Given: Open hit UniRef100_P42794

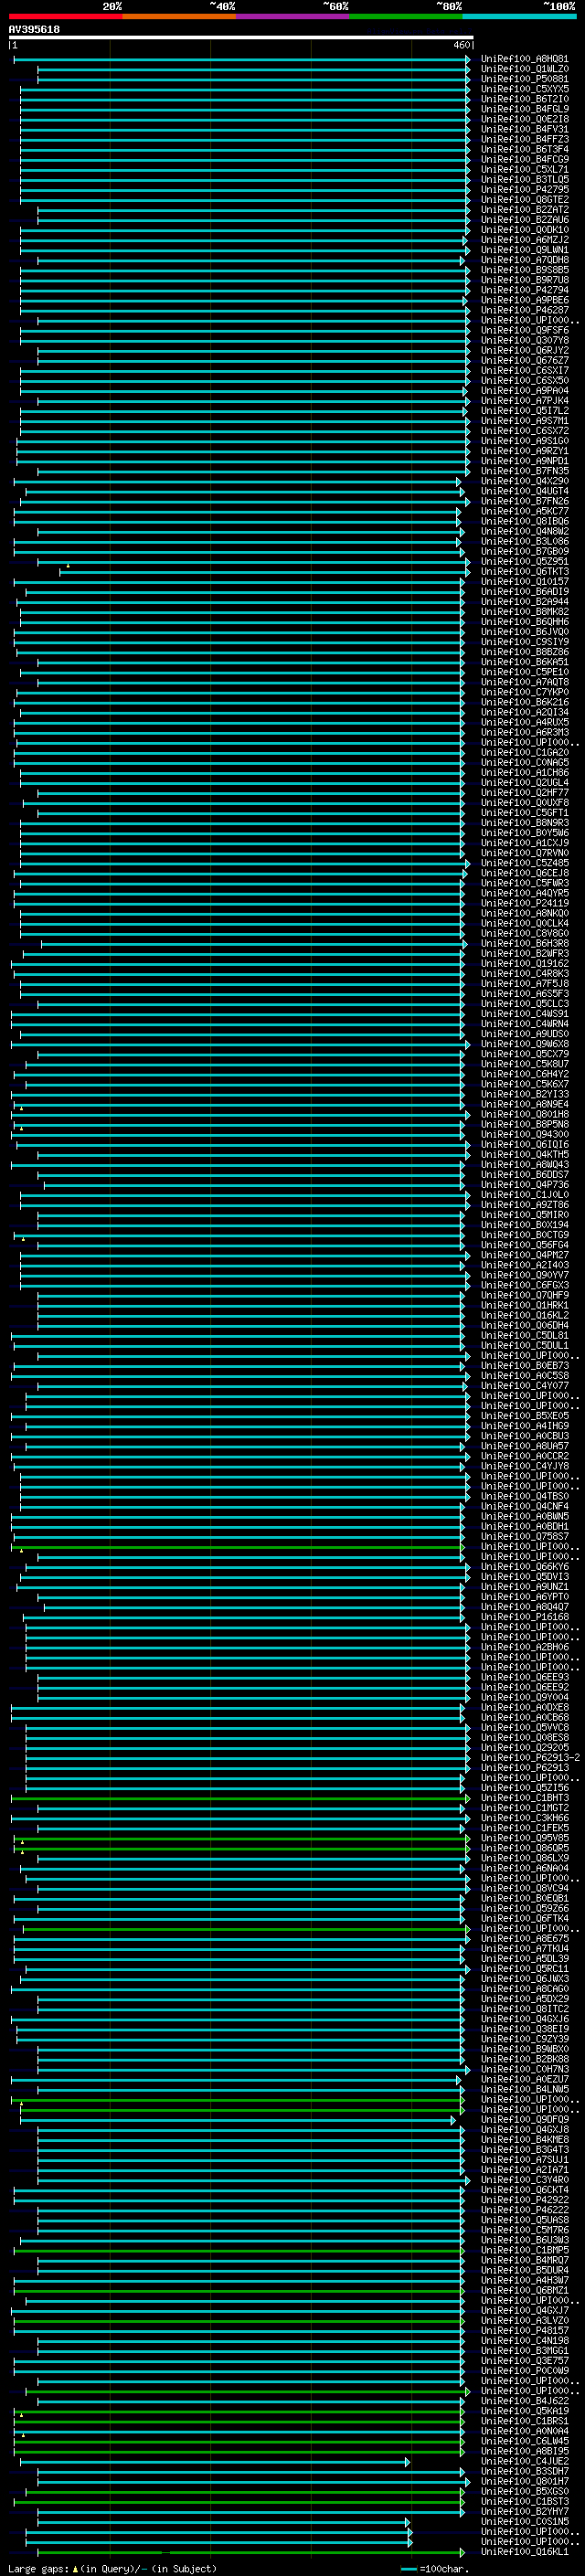Looking at the screenshot, I should [x=524, y=290].
